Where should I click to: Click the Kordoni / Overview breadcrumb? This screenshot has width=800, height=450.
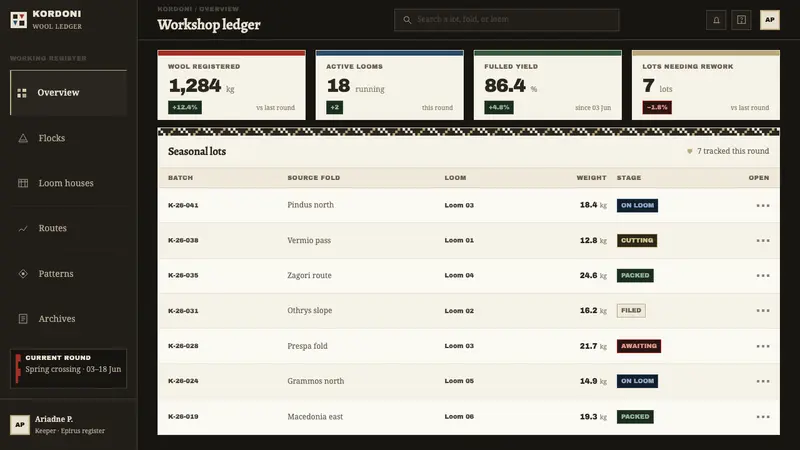coord(198,9)
